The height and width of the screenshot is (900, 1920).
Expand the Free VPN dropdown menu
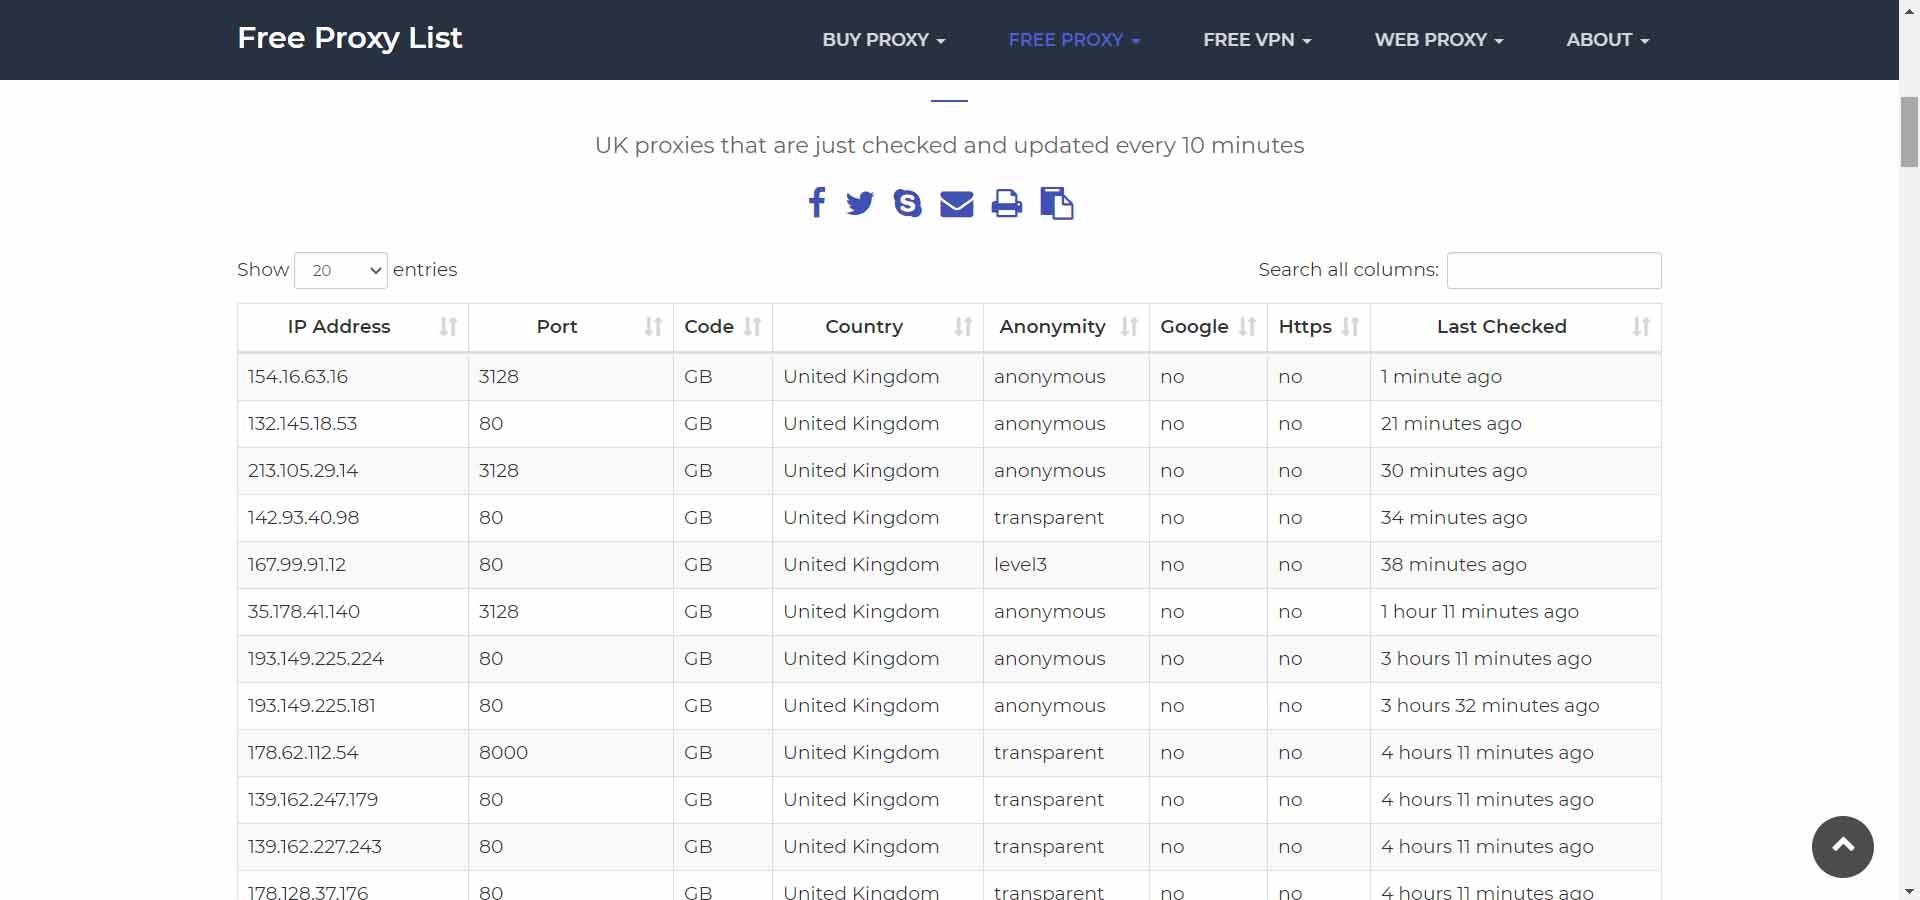1257,40
